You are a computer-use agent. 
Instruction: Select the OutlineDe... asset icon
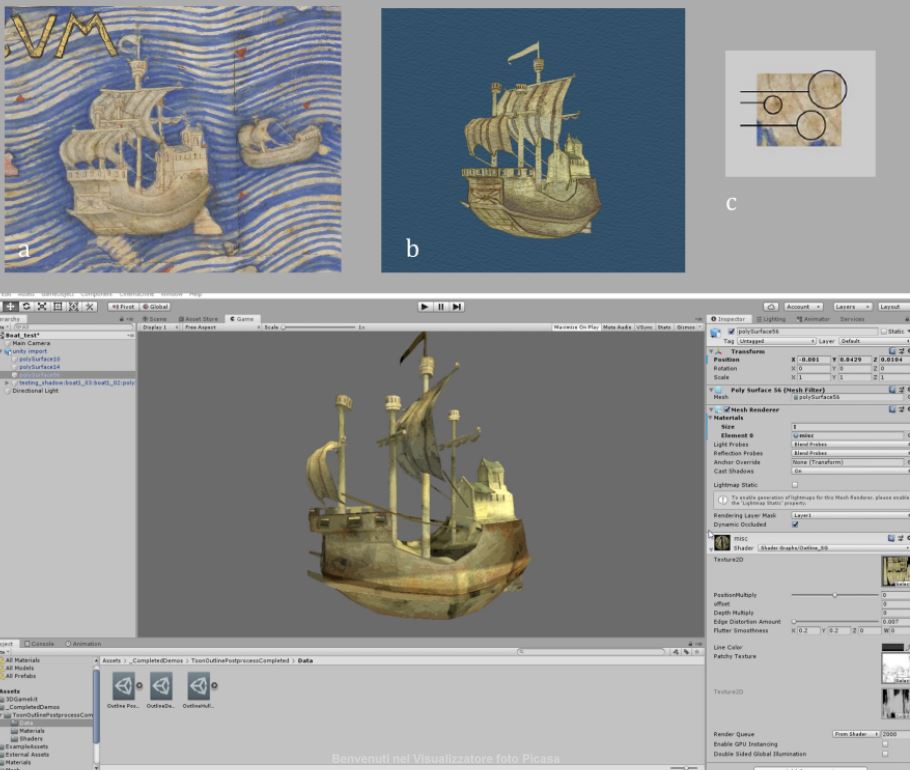coord(161,686)
